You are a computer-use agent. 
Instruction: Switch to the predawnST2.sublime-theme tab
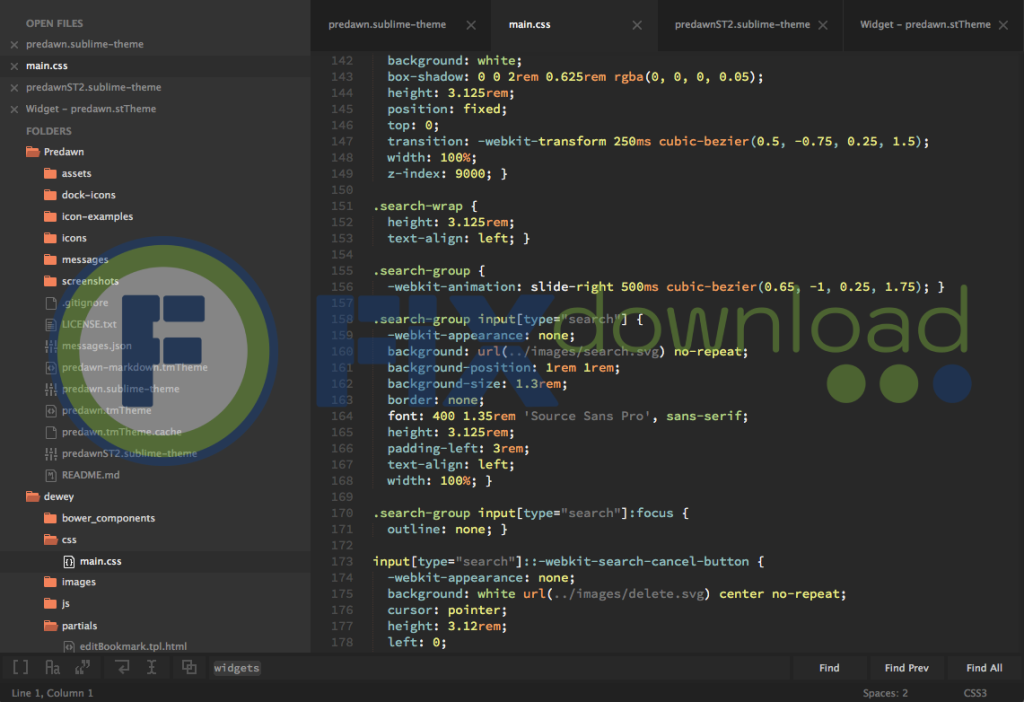coord(742,25)
